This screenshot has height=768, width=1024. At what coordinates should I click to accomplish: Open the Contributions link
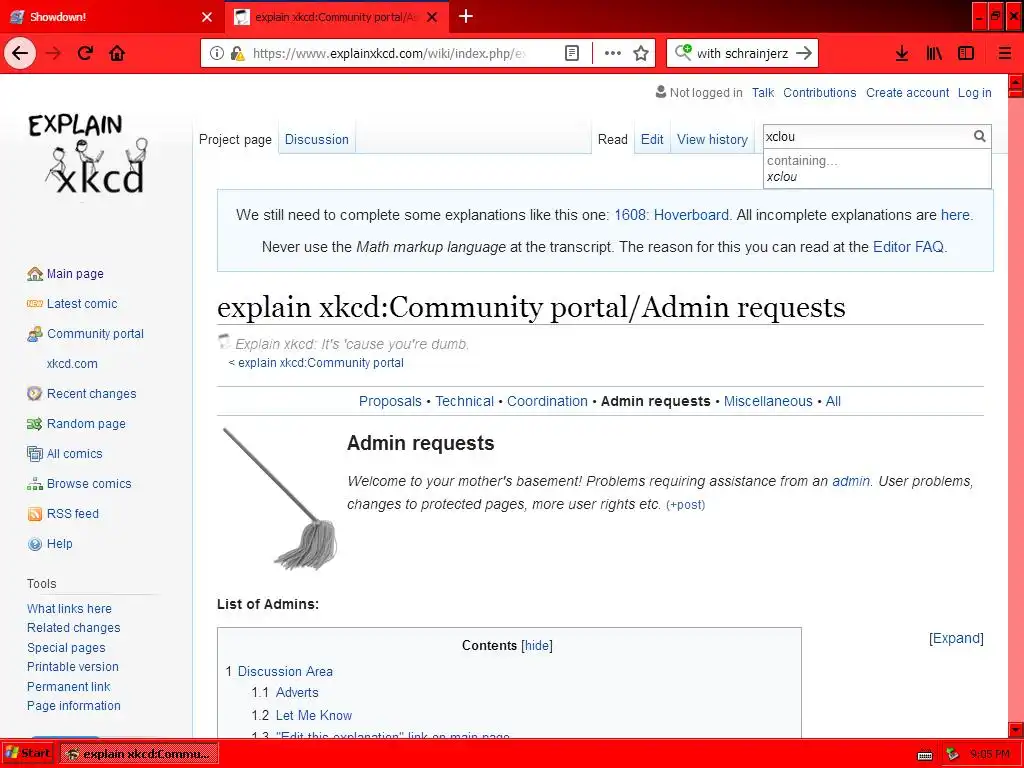coord(820,93)
